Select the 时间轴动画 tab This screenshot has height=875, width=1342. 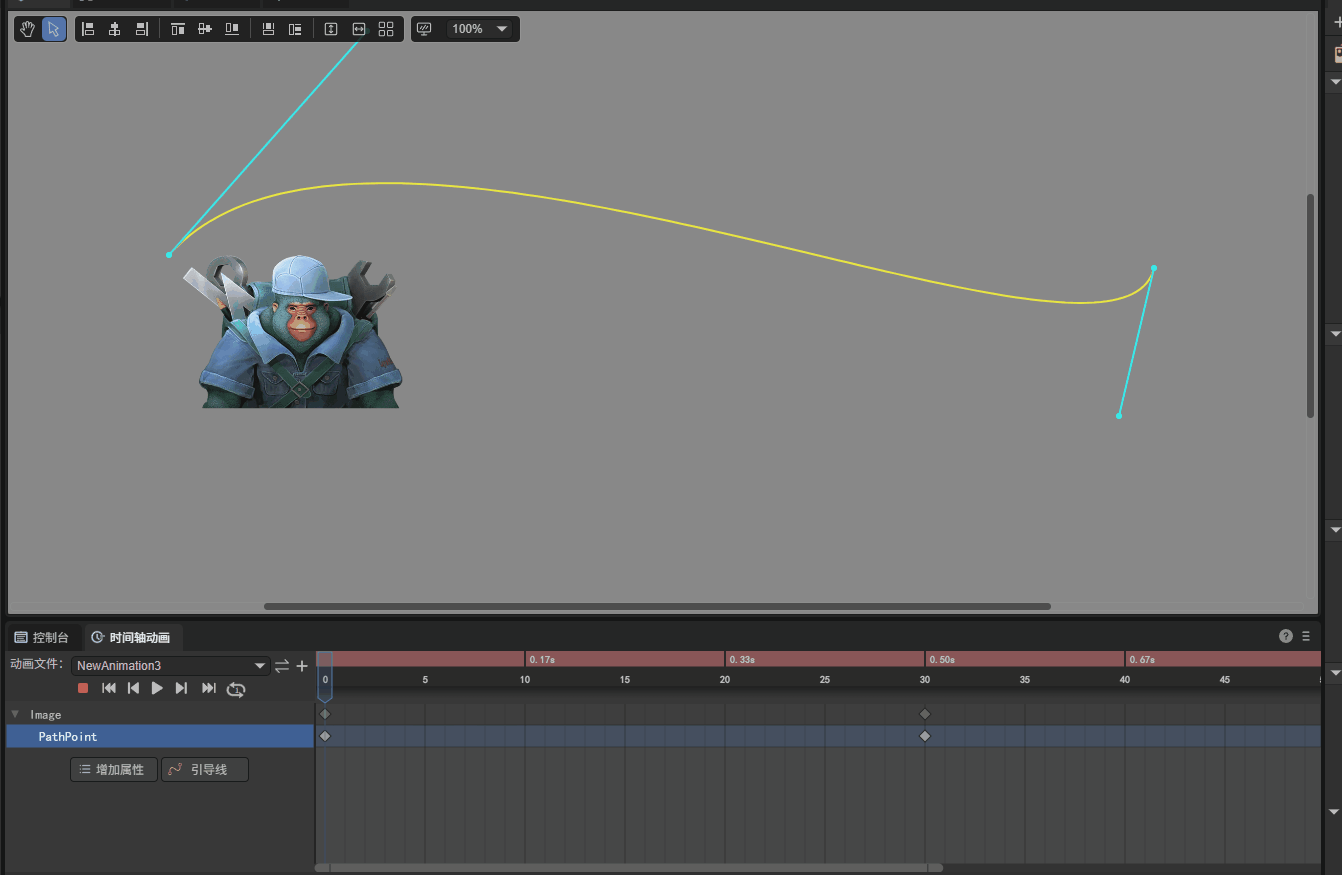(x=131, y=637)
